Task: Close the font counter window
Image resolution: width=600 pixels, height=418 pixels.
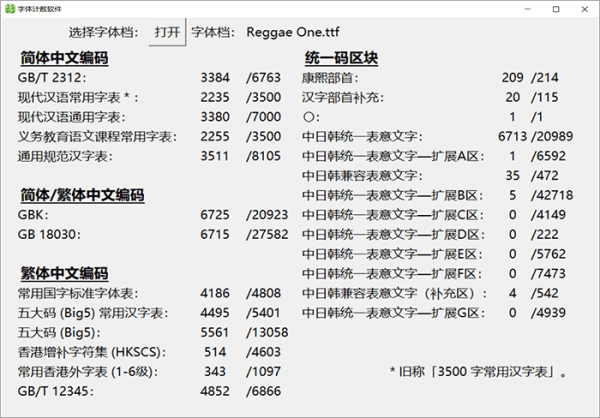Action: (582, 8)
